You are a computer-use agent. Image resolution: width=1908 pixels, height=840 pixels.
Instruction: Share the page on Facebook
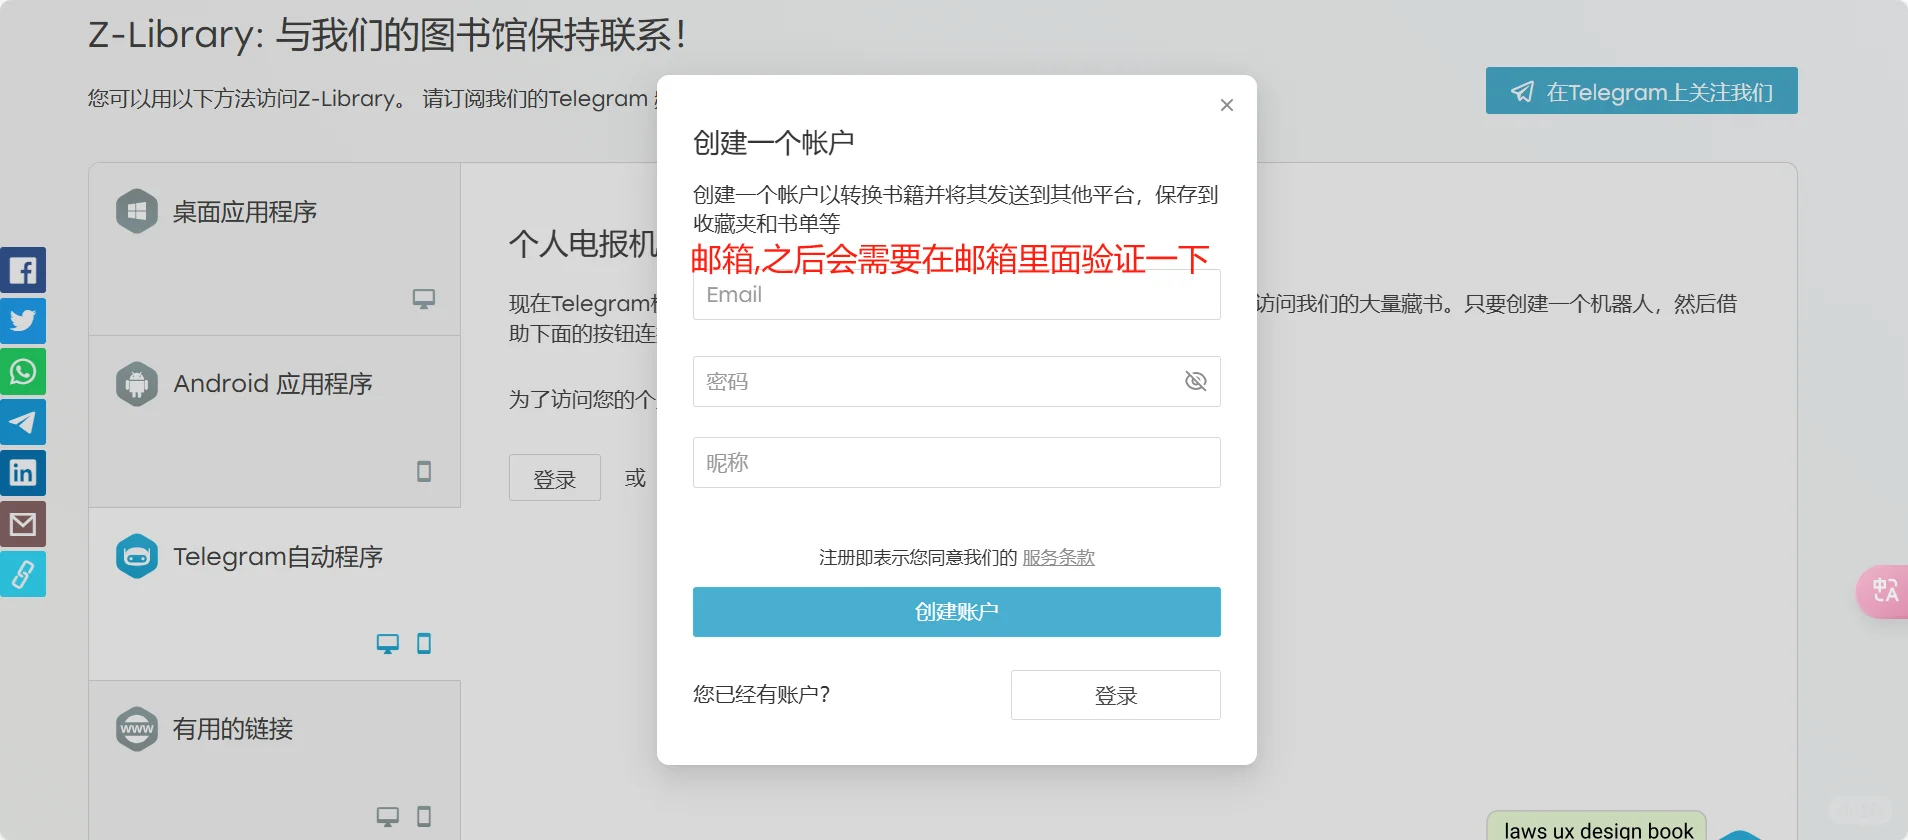point(23,270)
